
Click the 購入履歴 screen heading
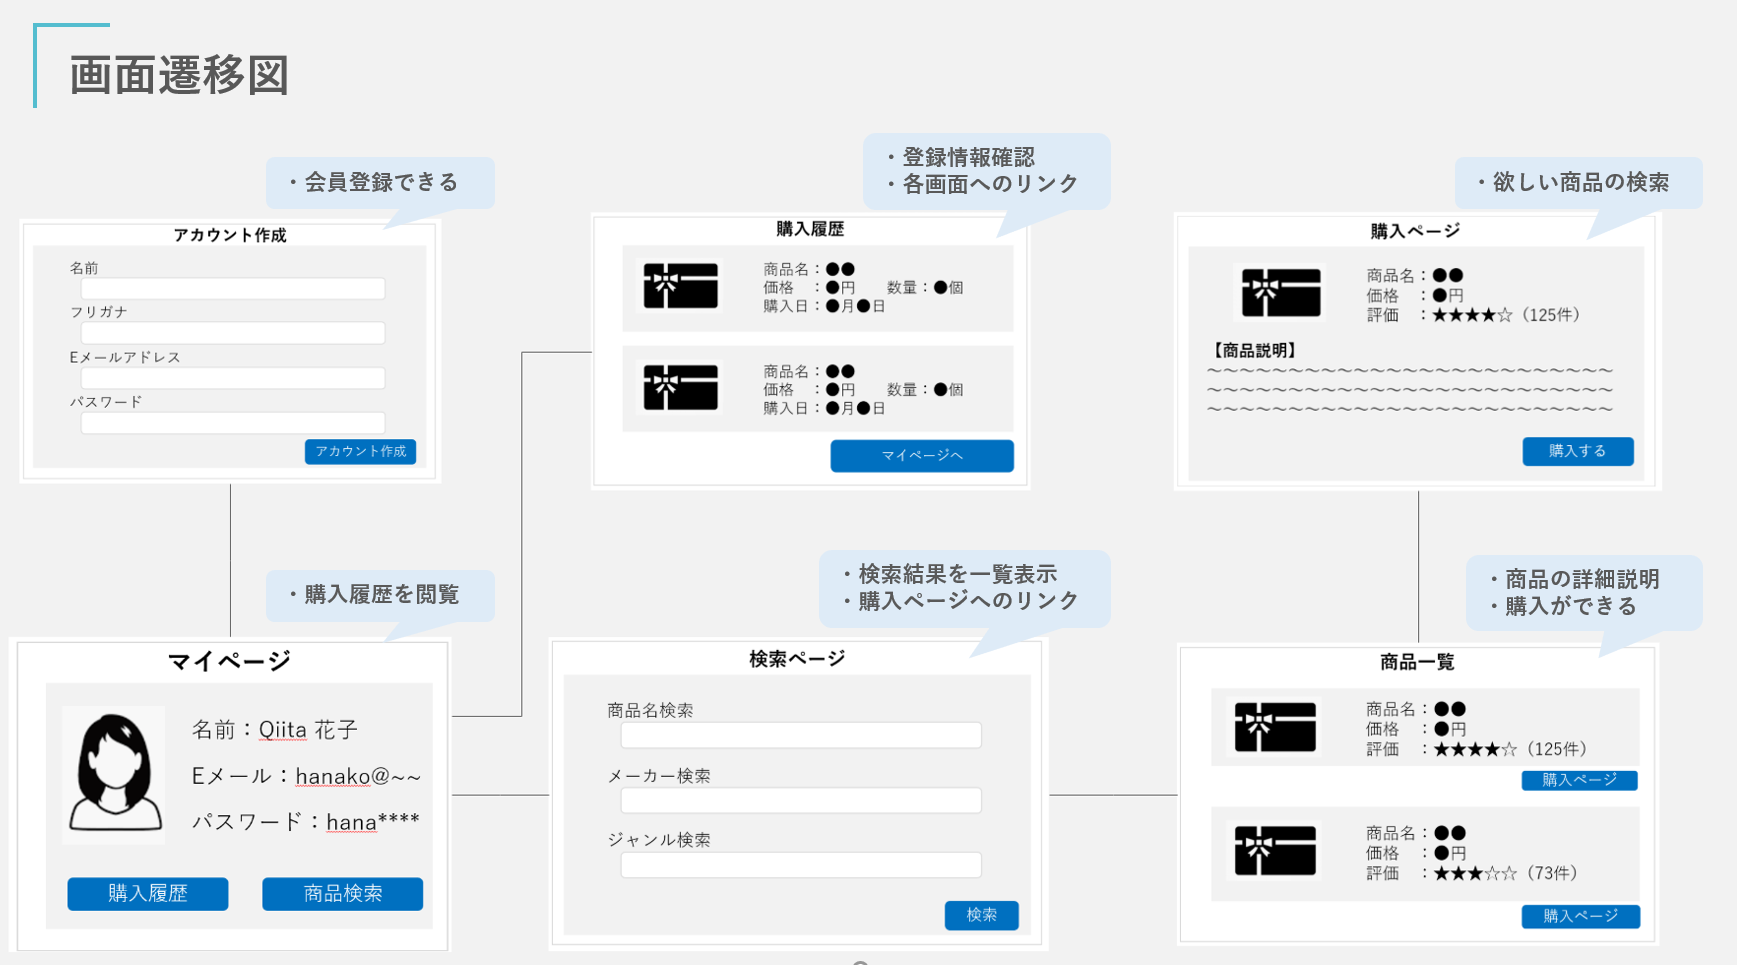point(810,229)
